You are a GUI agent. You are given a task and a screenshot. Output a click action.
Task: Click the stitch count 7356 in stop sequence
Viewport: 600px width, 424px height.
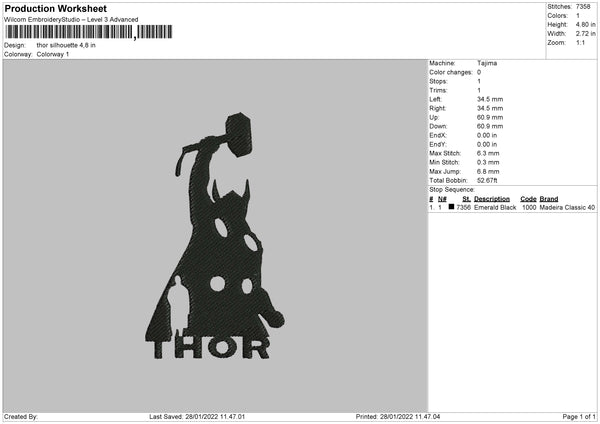pyautogui.click(x=463, y=207)
